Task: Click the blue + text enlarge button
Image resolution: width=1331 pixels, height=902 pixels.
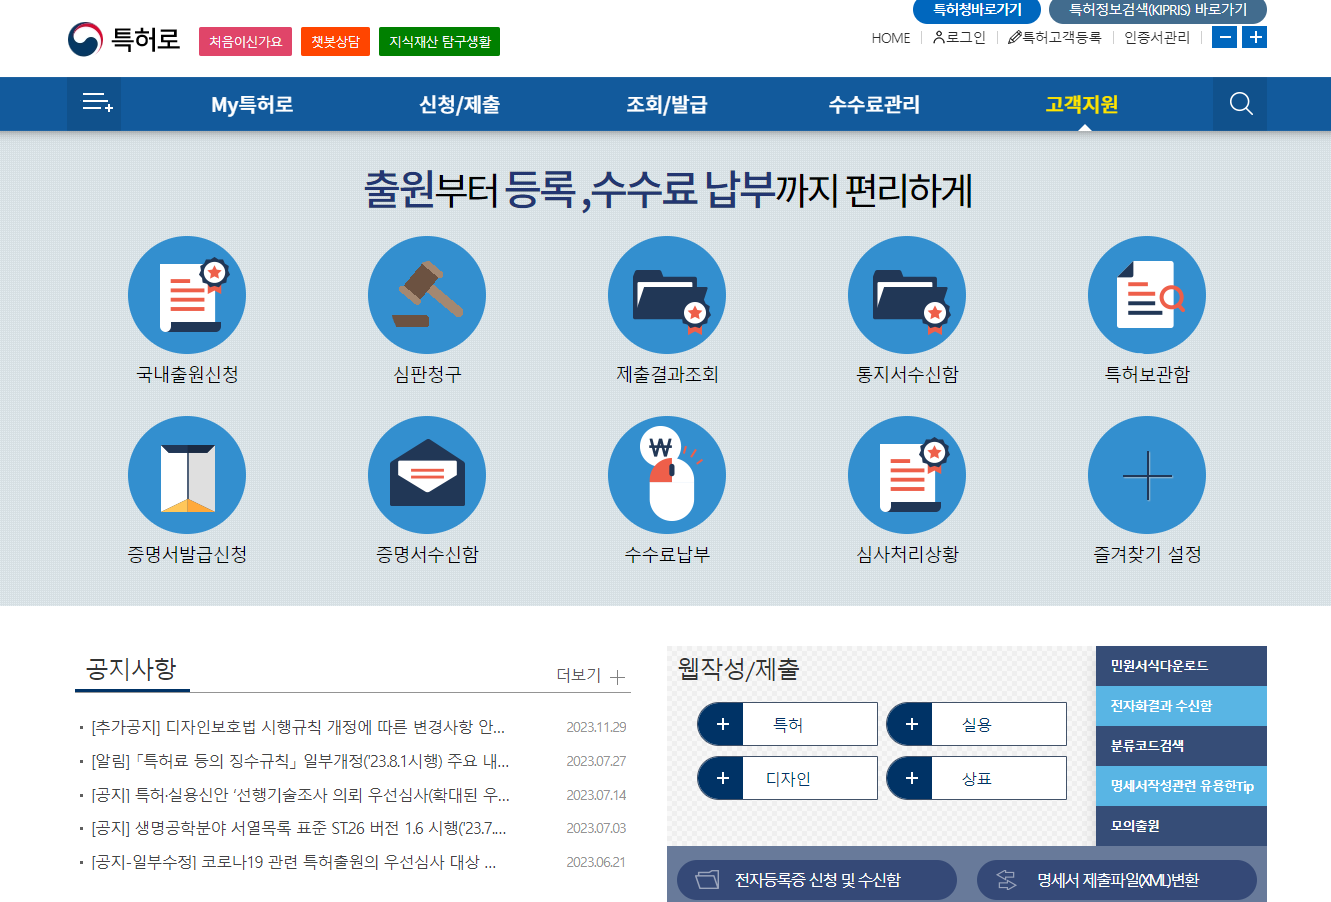Action: coord(1255,37)
